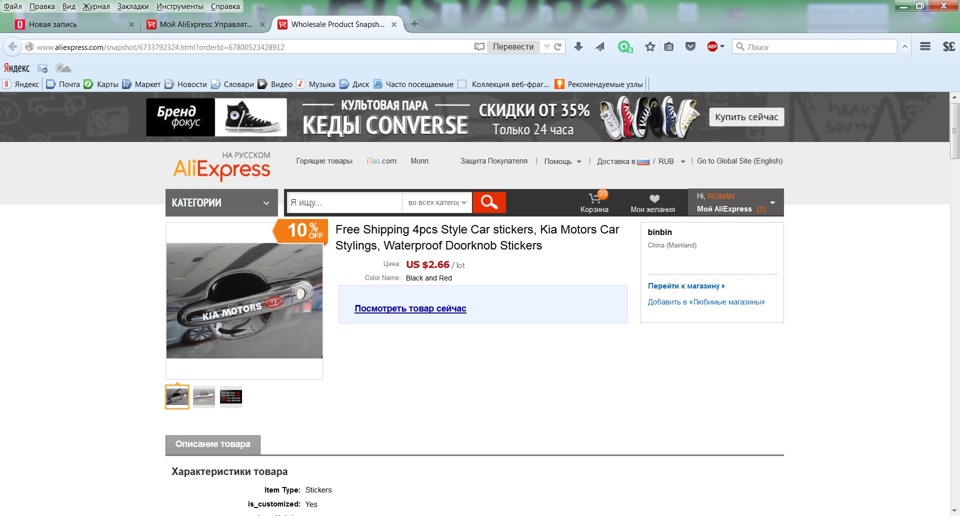The height and width of the screenshot is (516, 960).
Task: Open Доставка в / RUB dropdown
Action: tap(641, 162)
